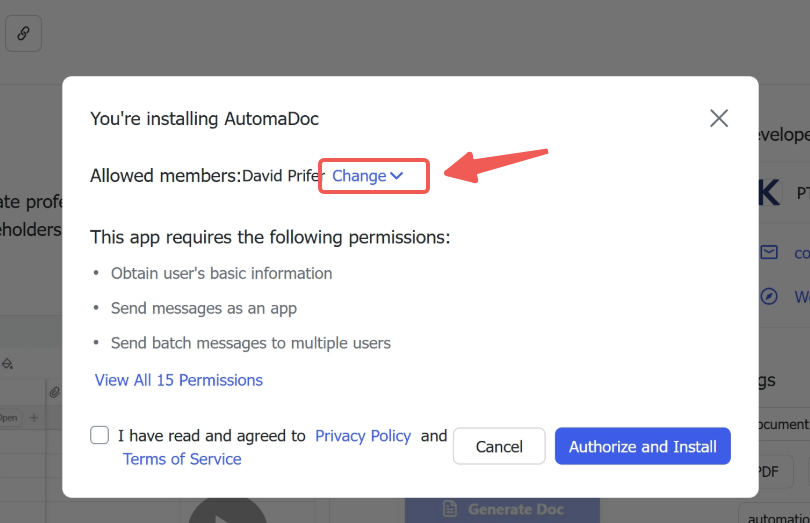Click the plus icon next to Open
Image resolution: width=810 pixels, height=523 pixels.
(x=34, y=418)
